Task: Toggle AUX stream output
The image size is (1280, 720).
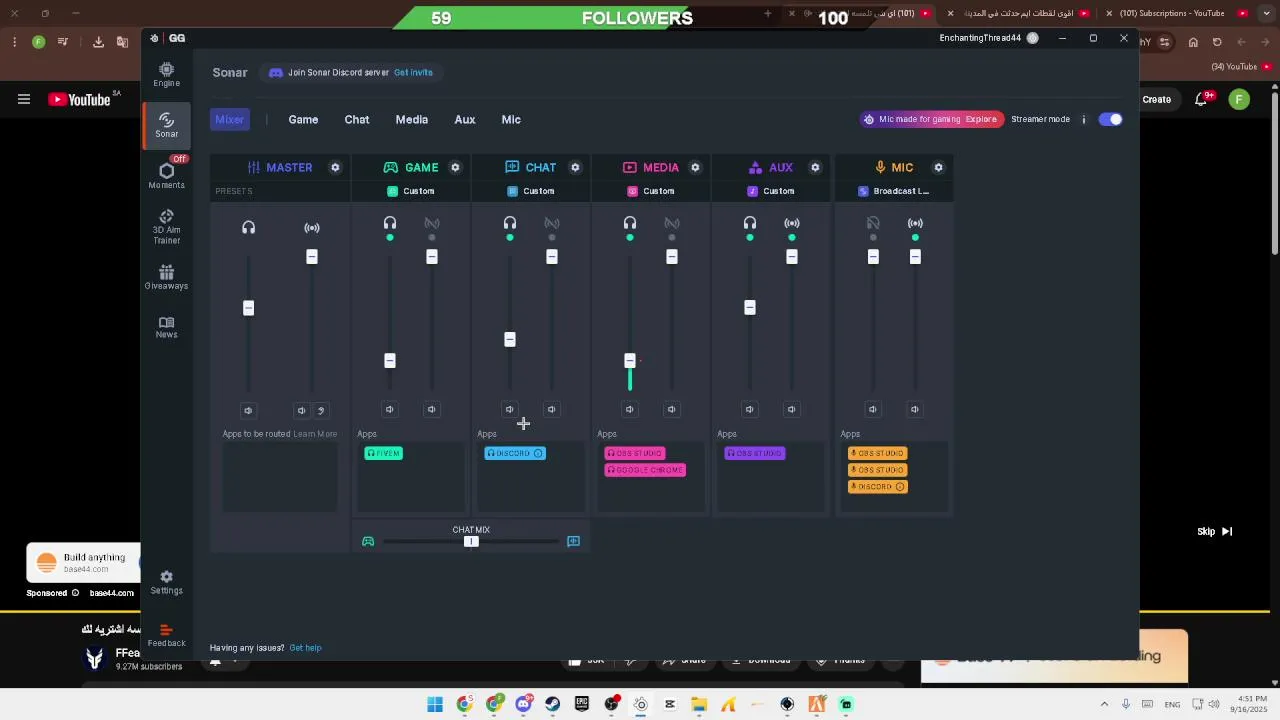Action: pyautogui.click(x=792, y=224)
